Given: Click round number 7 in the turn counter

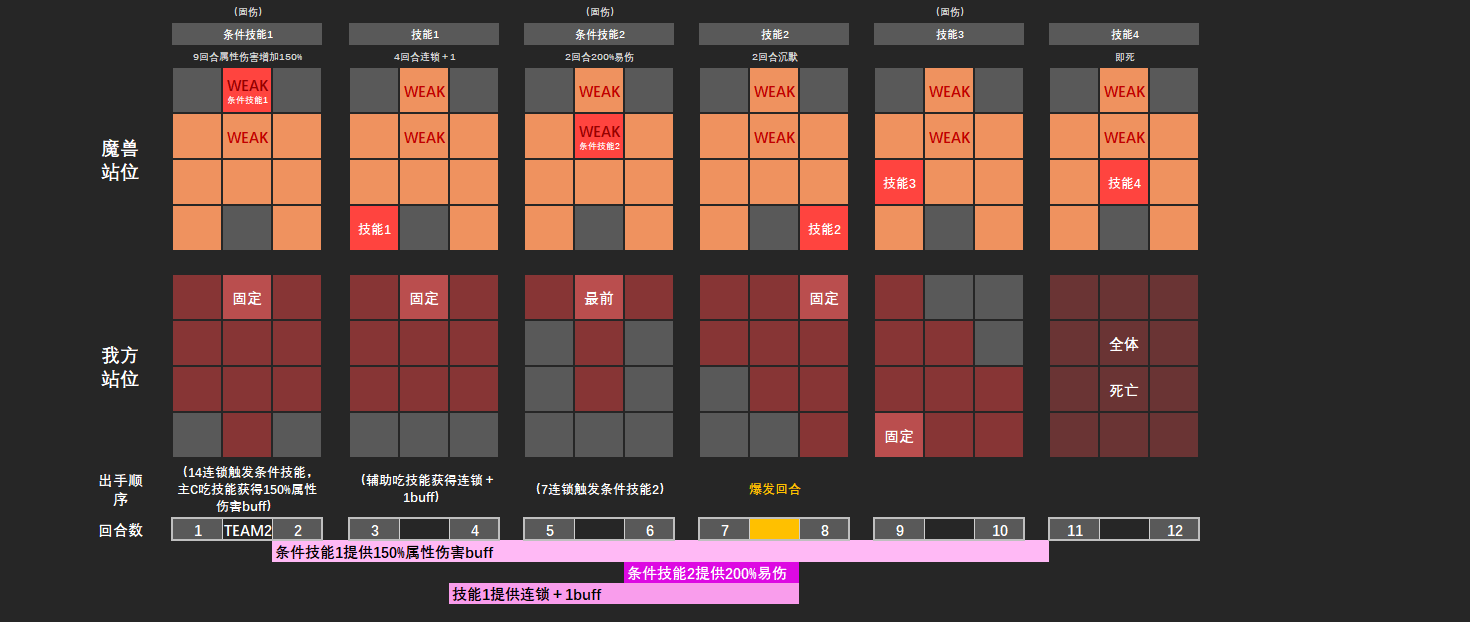Looking at the screenshot, I should (x=727, y=530).
